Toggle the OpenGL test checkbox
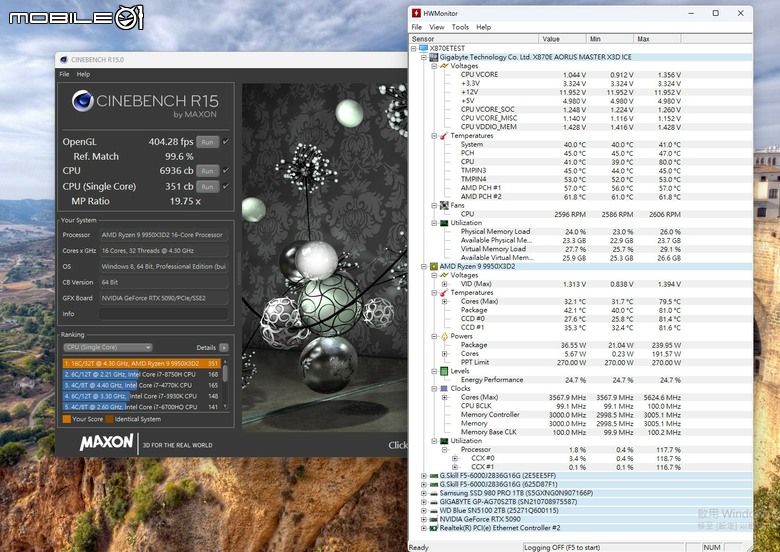 [226, 142]
